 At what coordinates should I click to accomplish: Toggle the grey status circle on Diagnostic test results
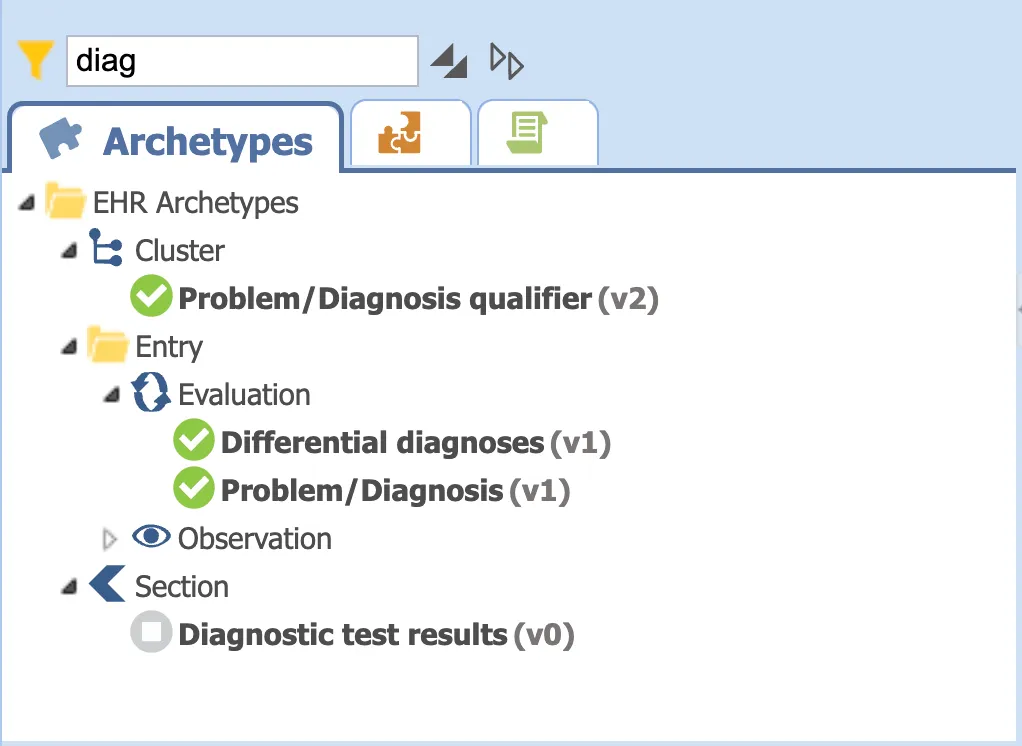pyautogui.click(x=149, y=632)
